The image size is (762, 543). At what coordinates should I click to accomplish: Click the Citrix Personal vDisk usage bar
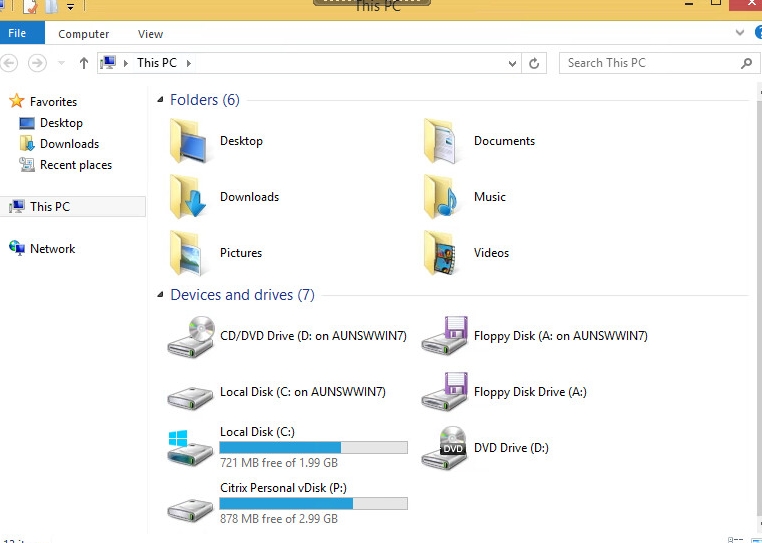[x=313, y=504]
